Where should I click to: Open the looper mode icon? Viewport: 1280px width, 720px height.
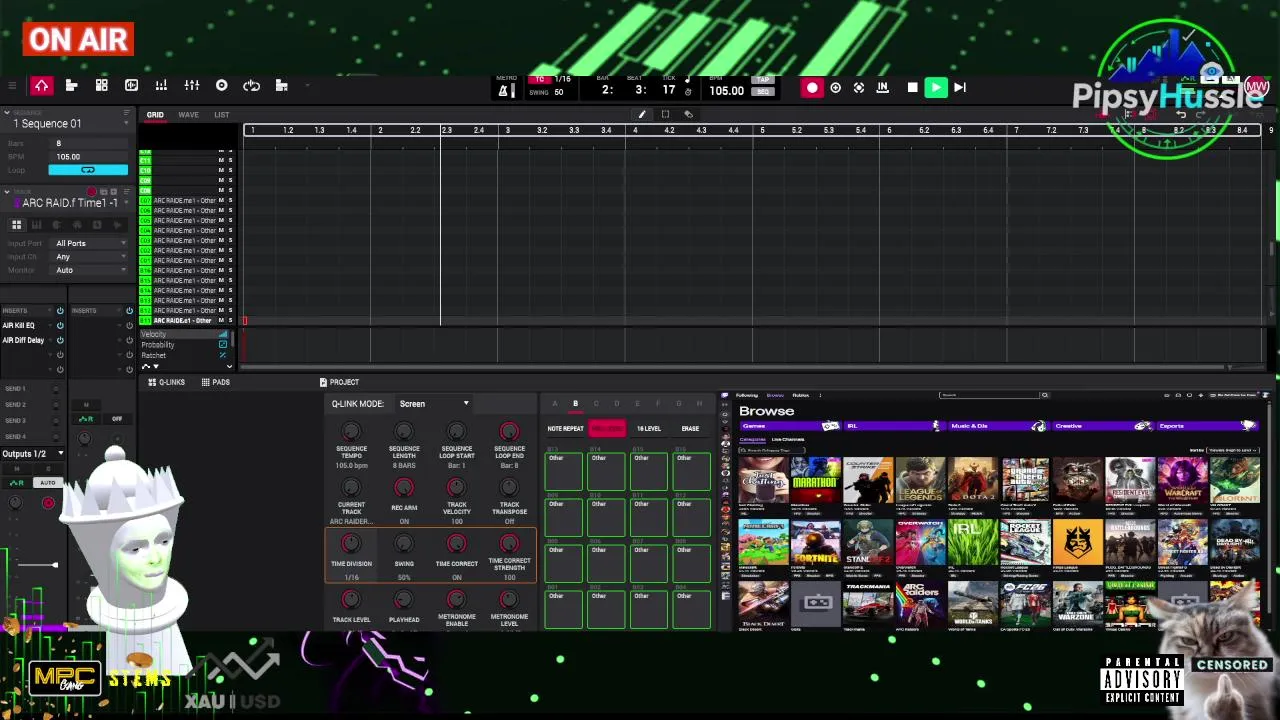click(252, 86)
